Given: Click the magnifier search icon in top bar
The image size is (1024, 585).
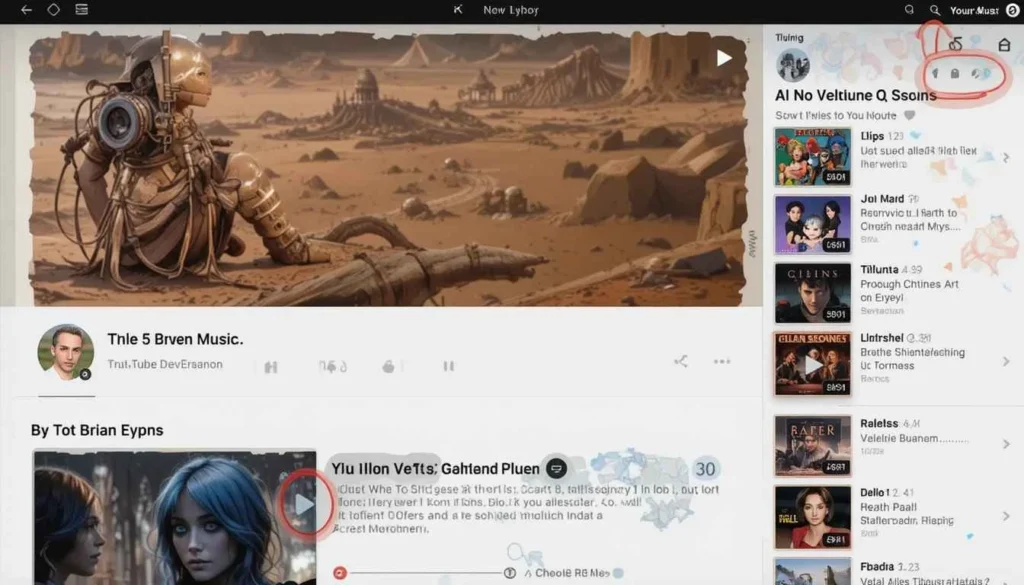Looking at the screenshot, I should [x=935, y=10].
